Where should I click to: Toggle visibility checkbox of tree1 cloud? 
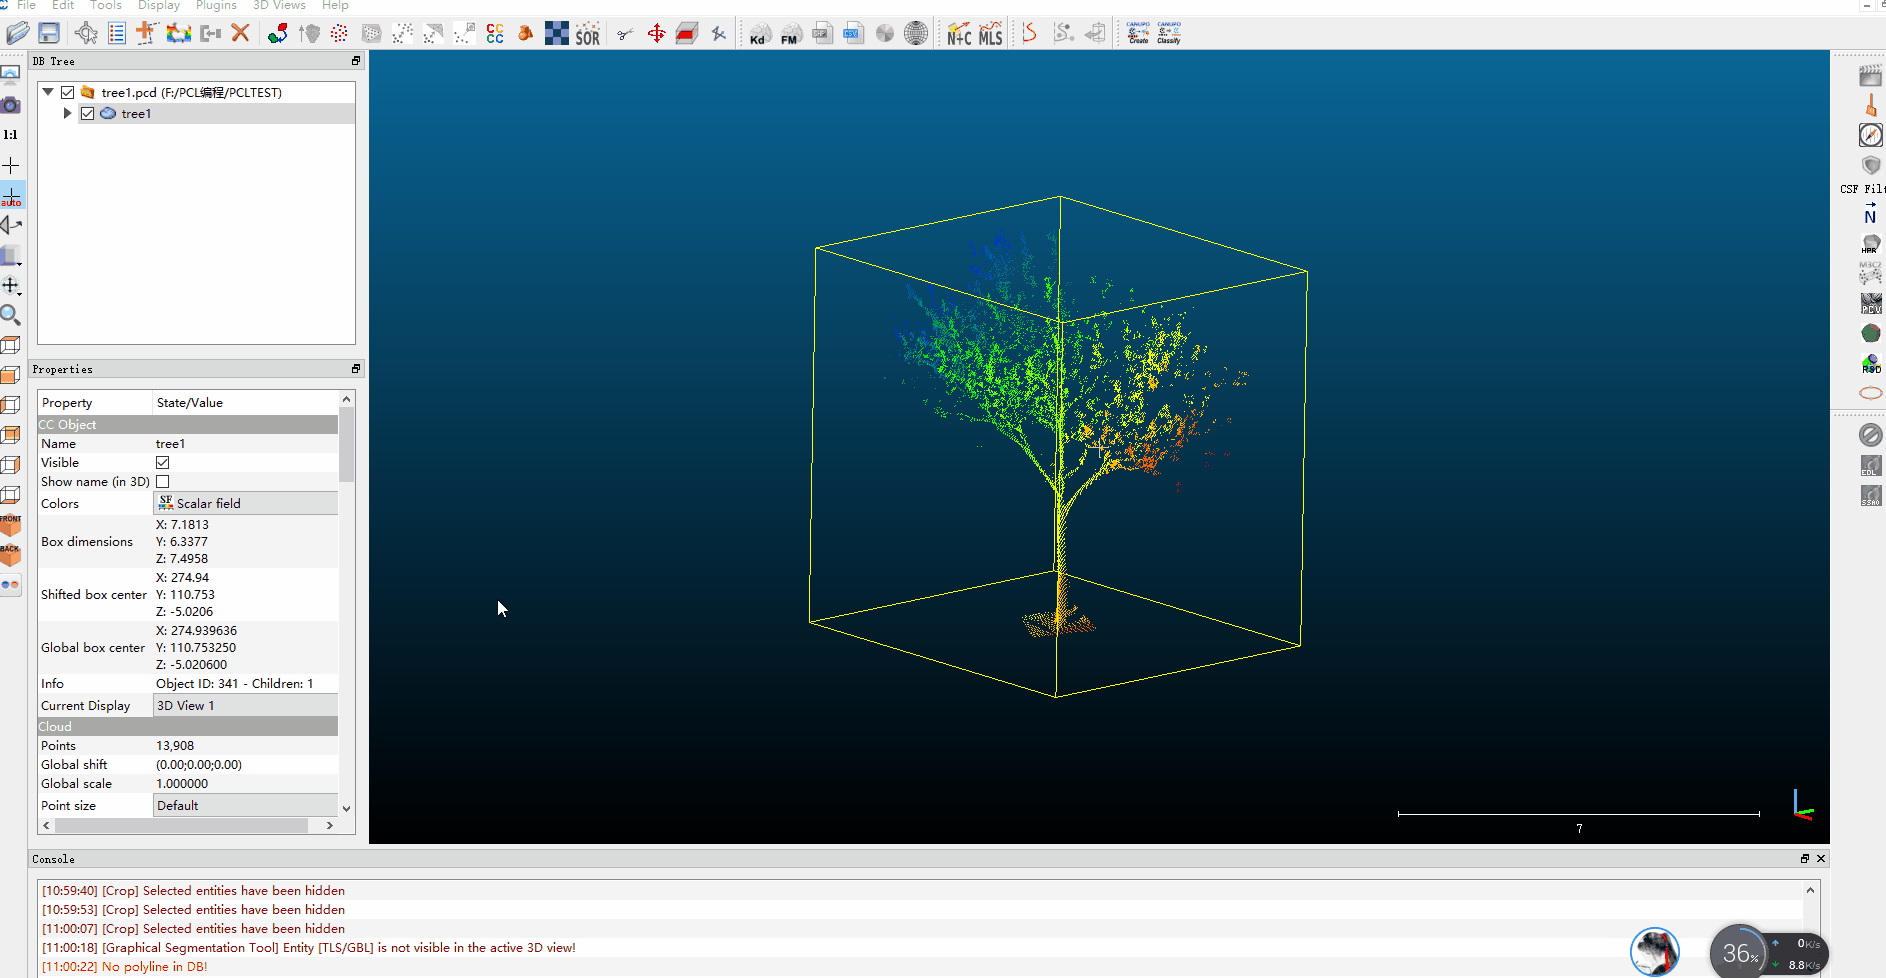pyautogui.click(x=88, y=113)
